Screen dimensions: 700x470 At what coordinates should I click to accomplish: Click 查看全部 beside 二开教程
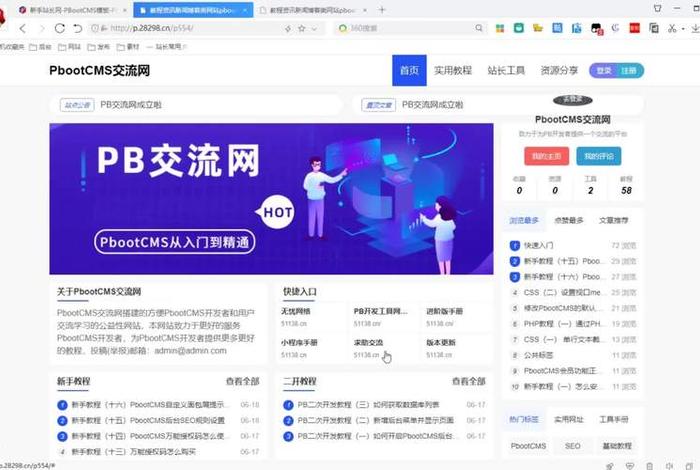click(x=468, y=382)
